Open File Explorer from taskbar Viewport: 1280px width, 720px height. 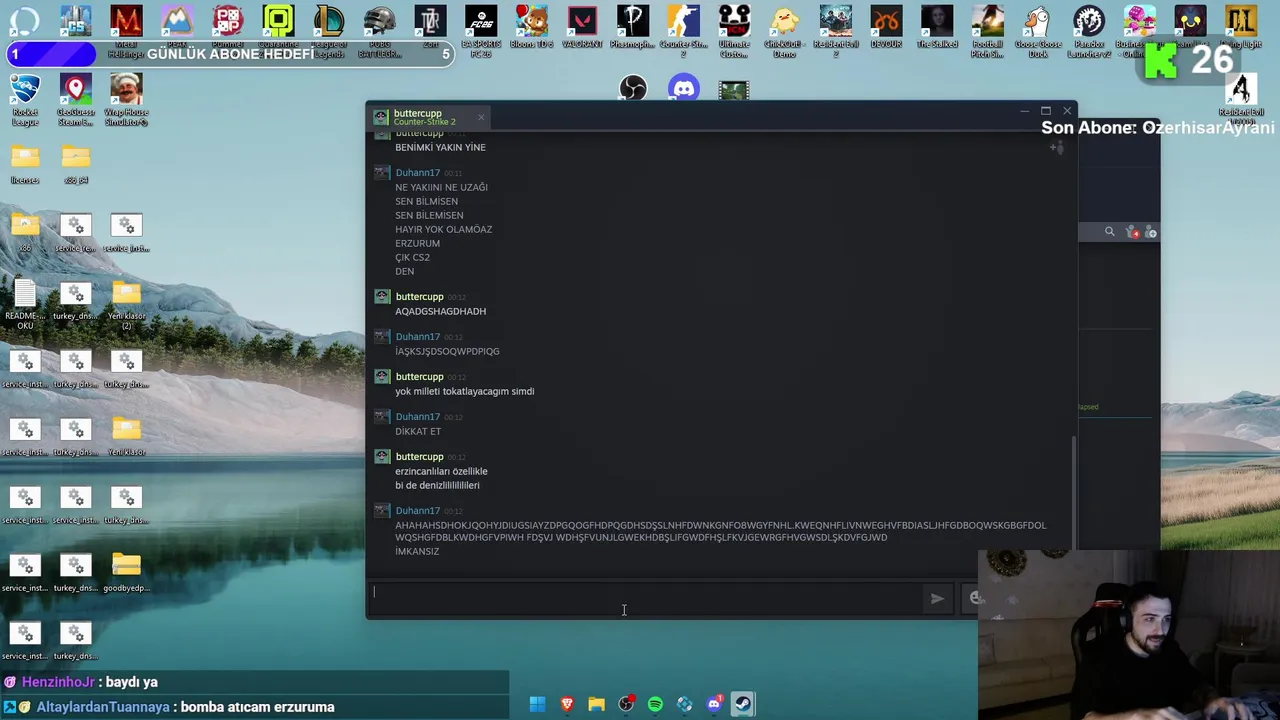pyautogui.click(x=596, y=704)
